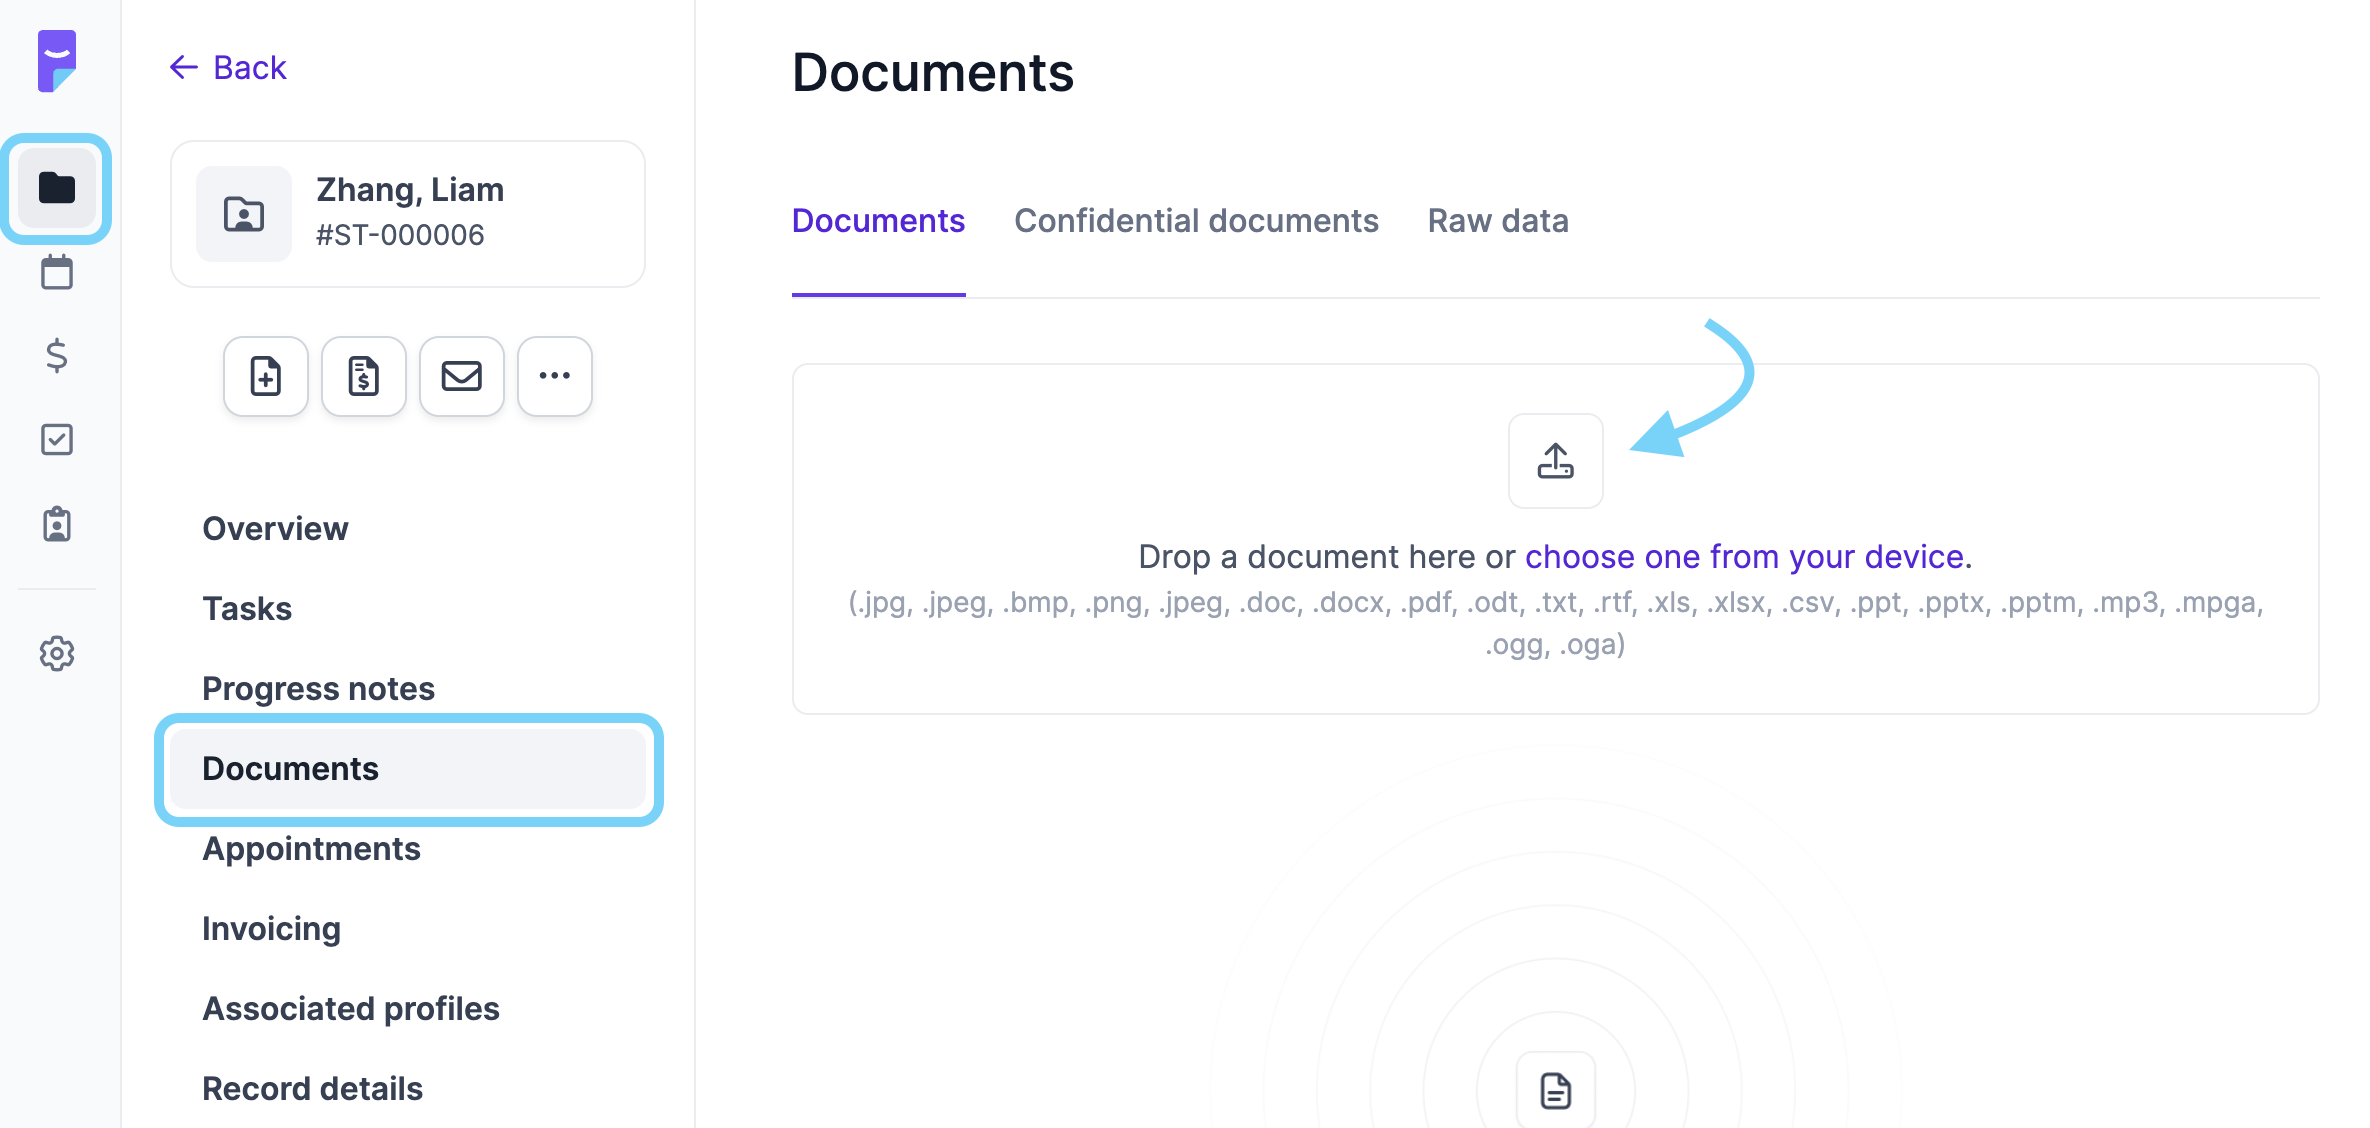Open the calendar icon in sidebar
The height and width of the screenshot is (1128, 2370).
[57, 272]
